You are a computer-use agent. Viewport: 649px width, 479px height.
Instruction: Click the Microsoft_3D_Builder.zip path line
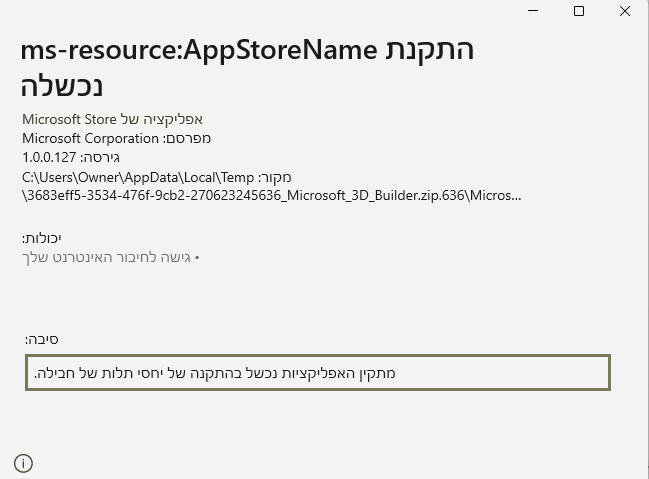[x=271, y=195]
